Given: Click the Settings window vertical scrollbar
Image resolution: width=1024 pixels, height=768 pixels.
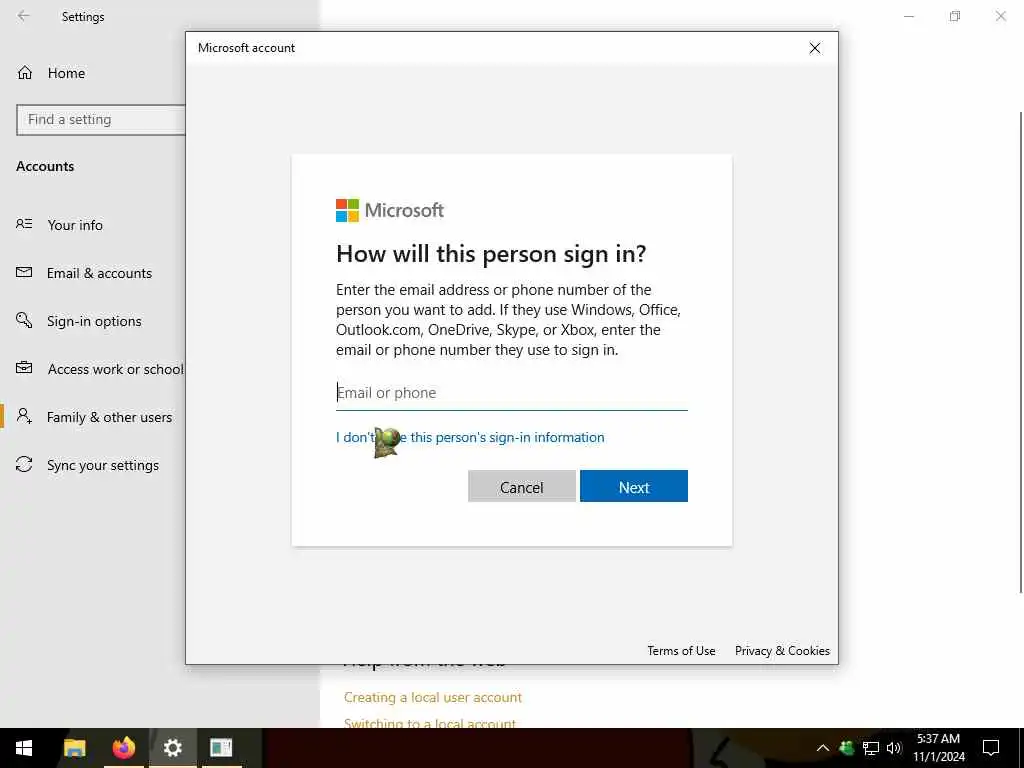Looking at the screenshot, I should pyautogui.click(x=1020, y=353).
